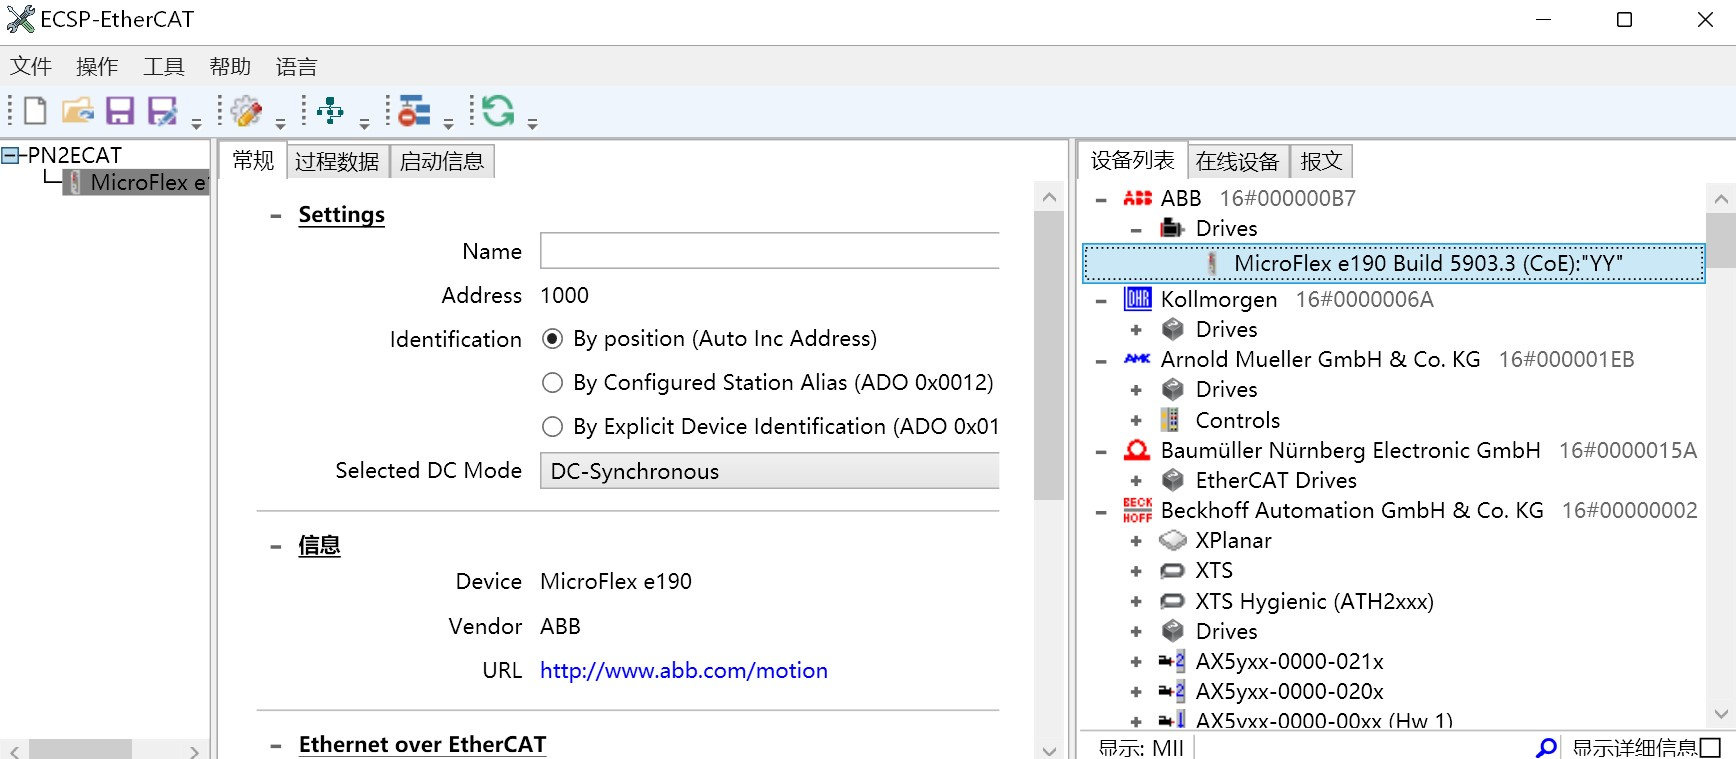Open the gear-and-pencil configuration tool
Screen dimensions: 1736x759
tap(246, 110)
